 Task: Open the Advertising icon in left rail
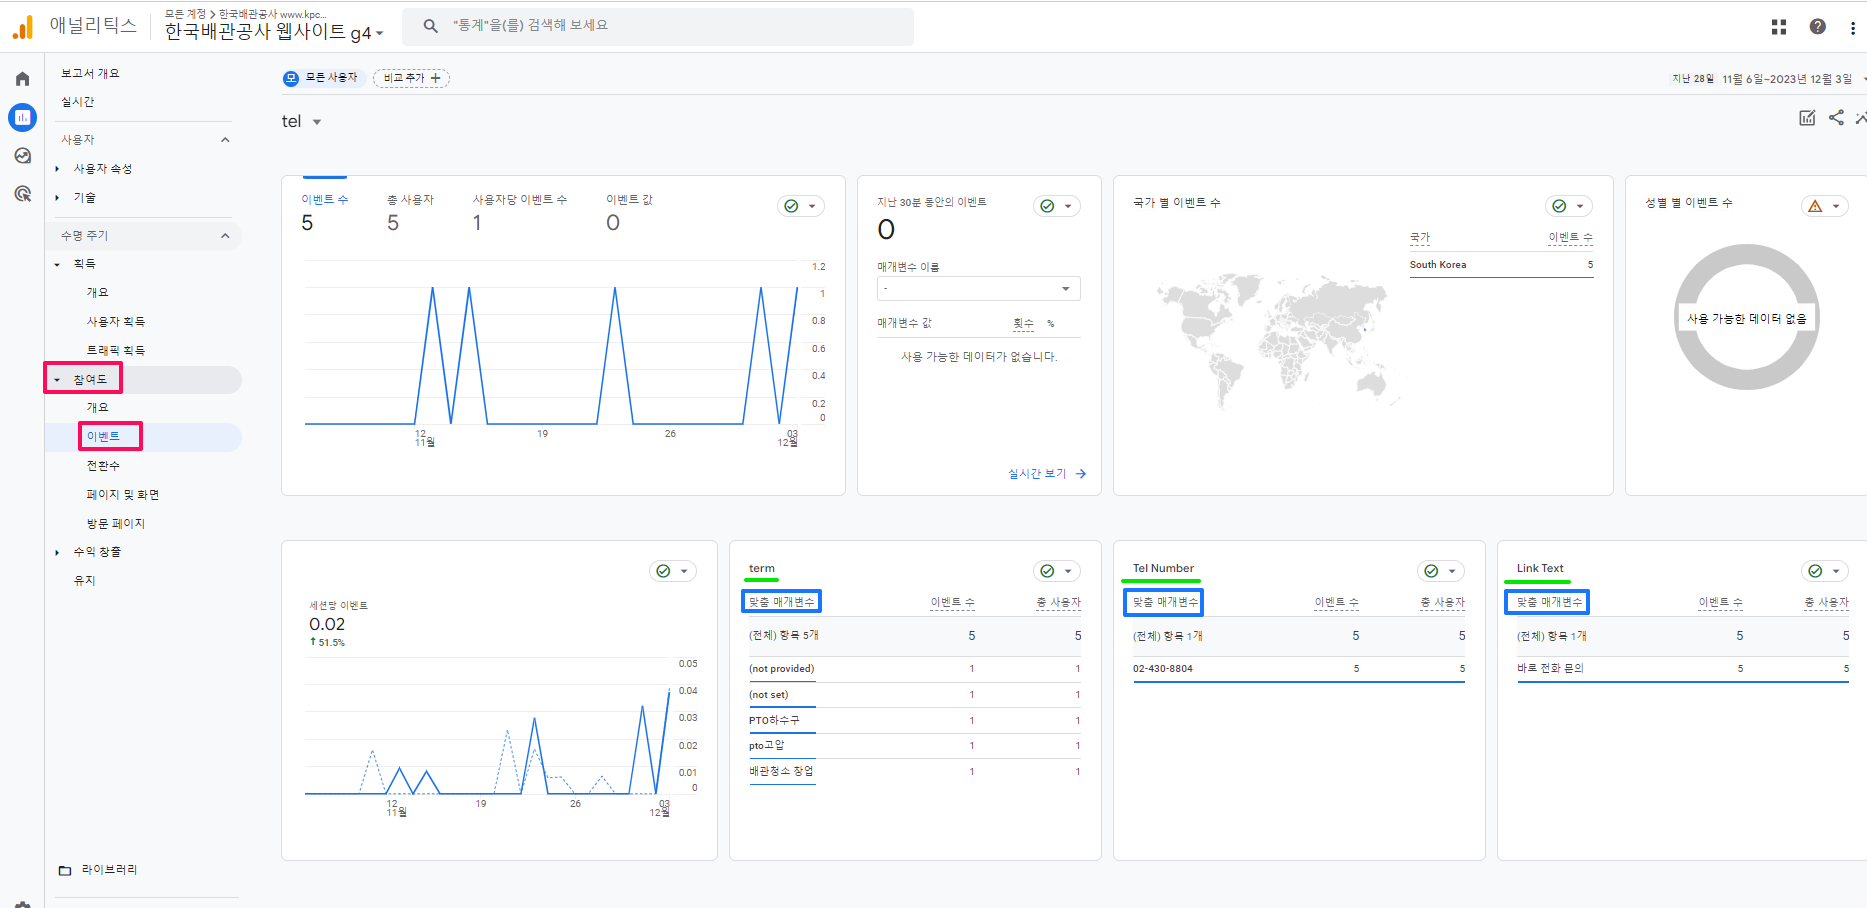(x=22, y=193)
